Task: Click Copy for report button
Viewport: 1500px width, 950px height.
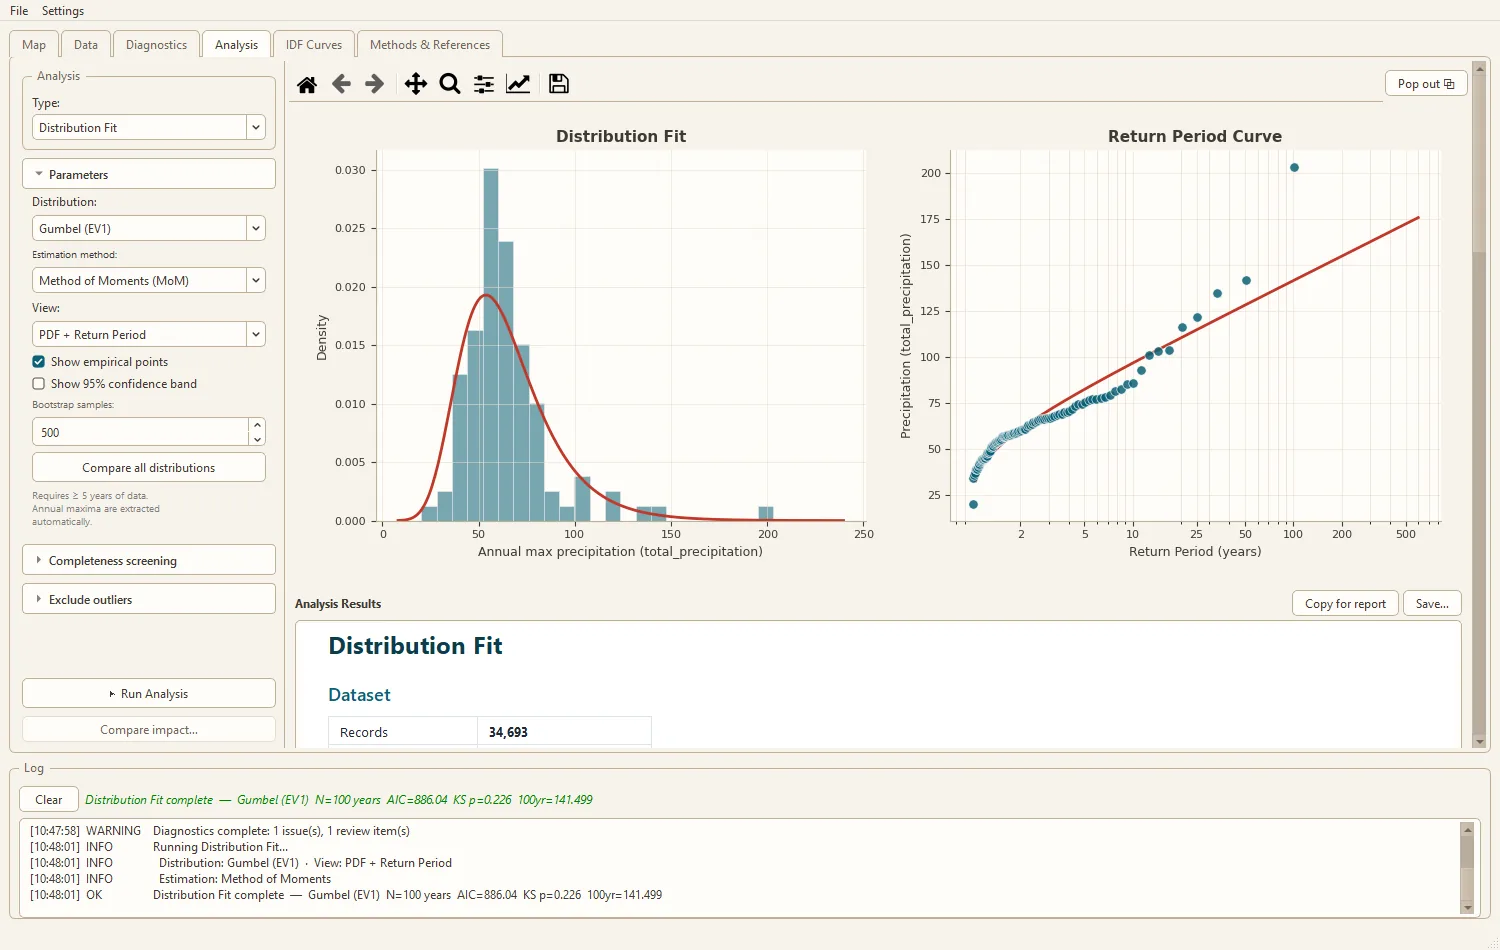Action: (x=1345, y=604)
